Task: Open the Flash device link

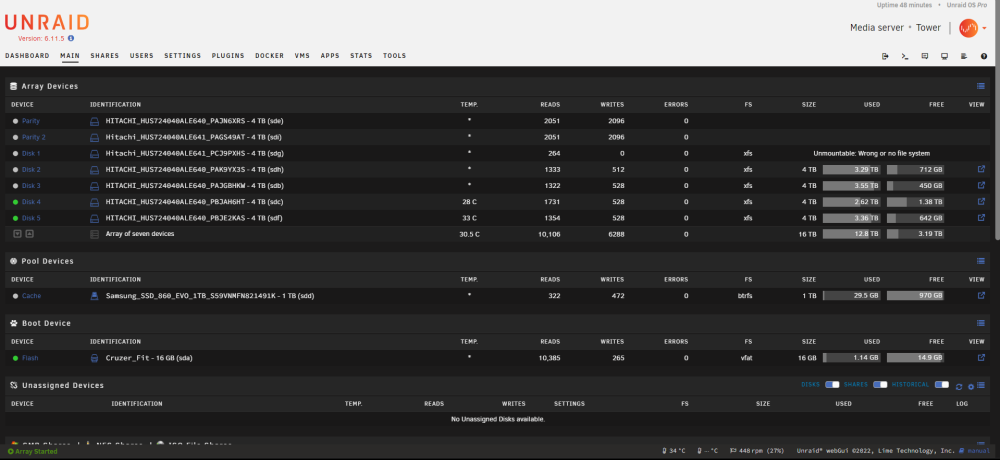Action: pos(30,358)
